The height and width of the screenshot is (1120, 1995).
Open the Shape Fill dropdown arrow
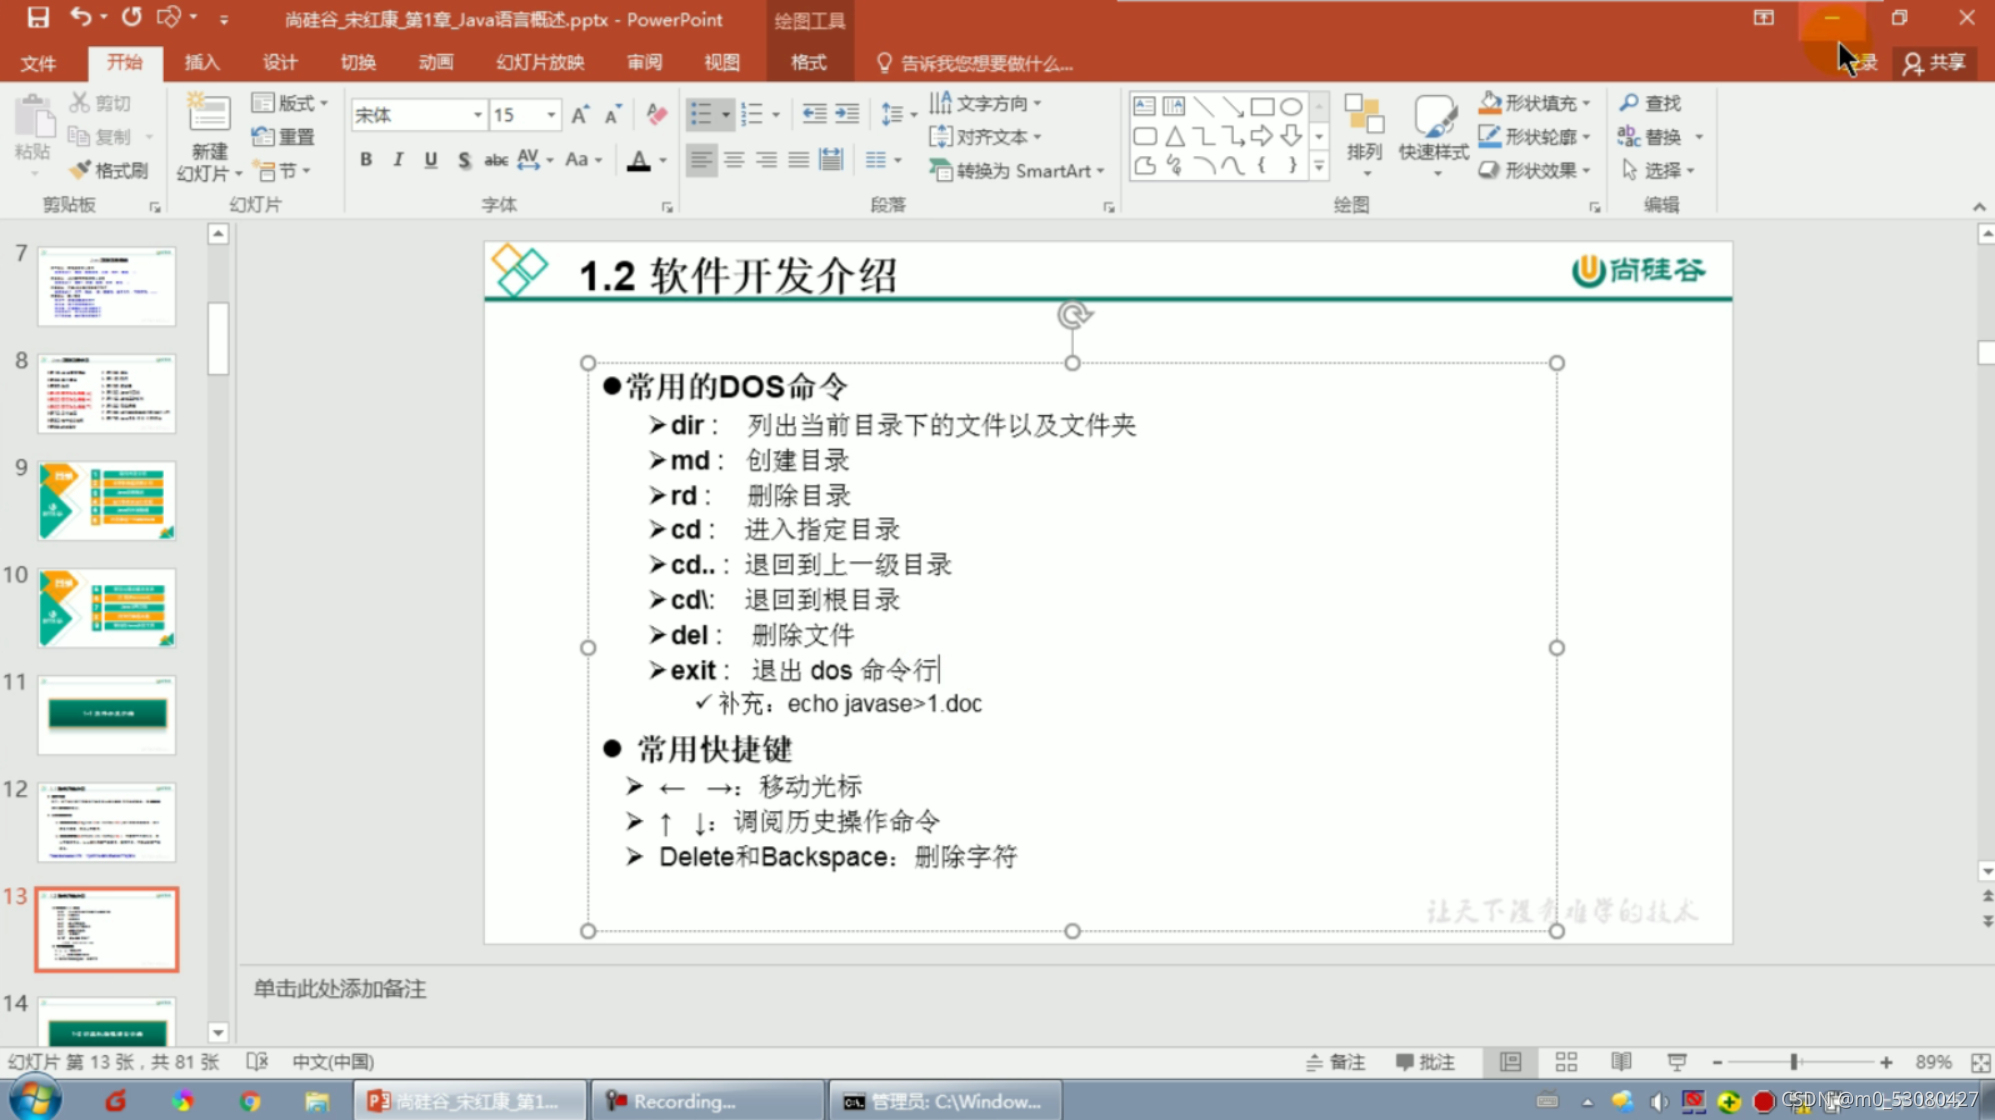1587,103
